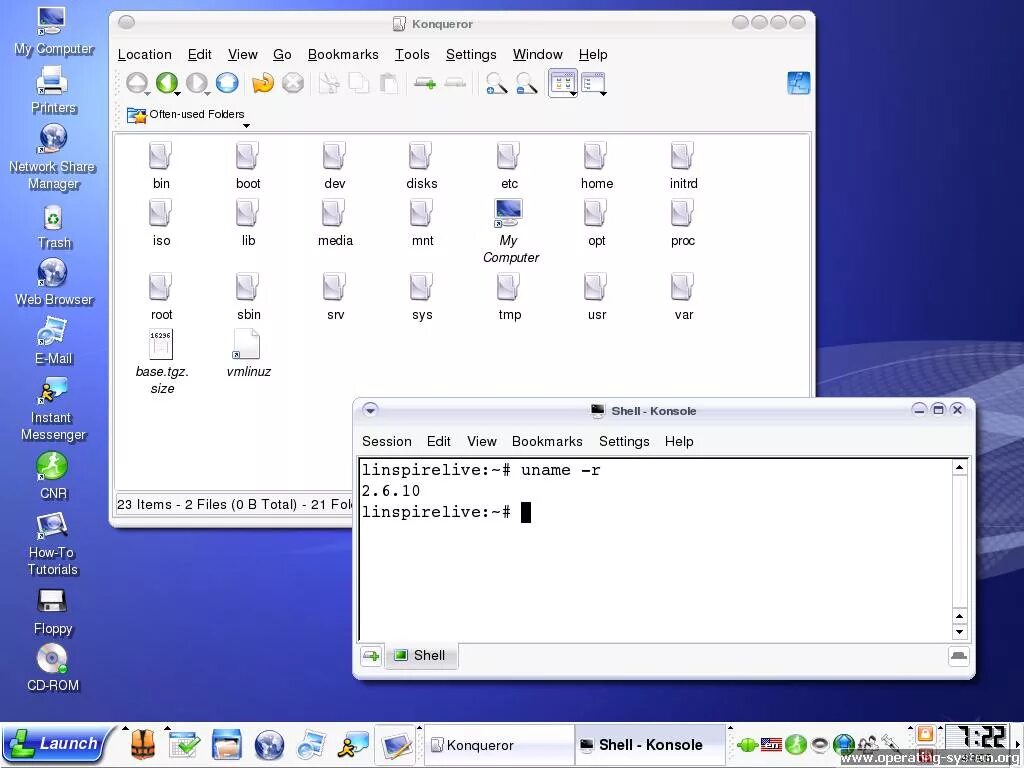The width and height of the screenshot is (1024, 768).
Task: Switch to Tree View mode button
Action: pos(592,82)
